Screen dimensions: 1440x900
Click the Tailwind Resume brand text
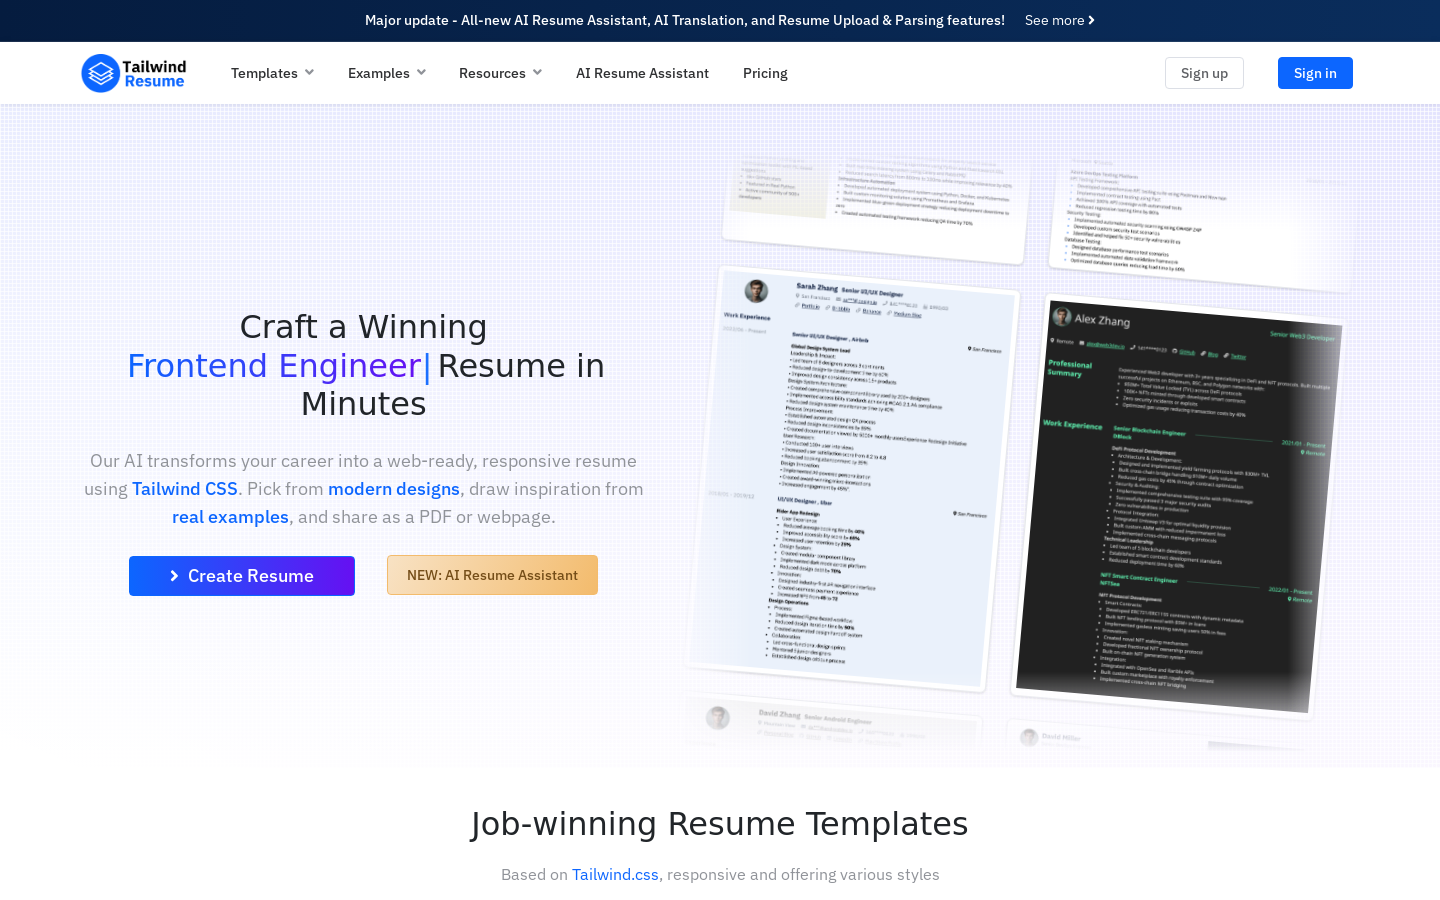(154, 73)
